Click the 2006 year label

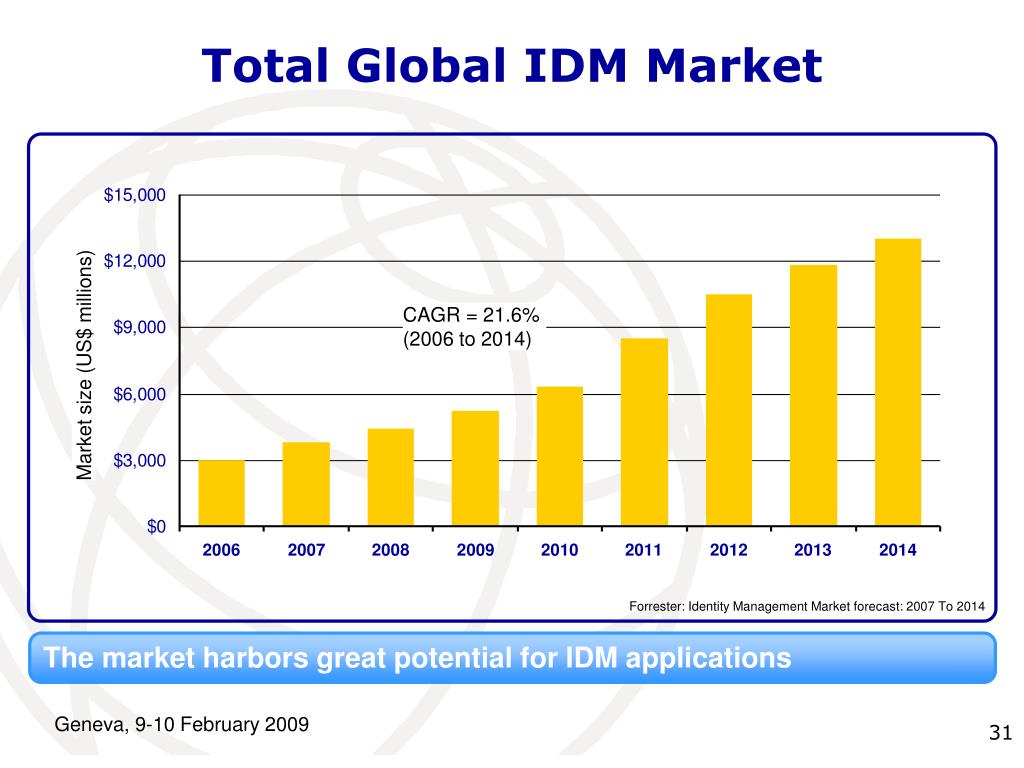[221, 550]
